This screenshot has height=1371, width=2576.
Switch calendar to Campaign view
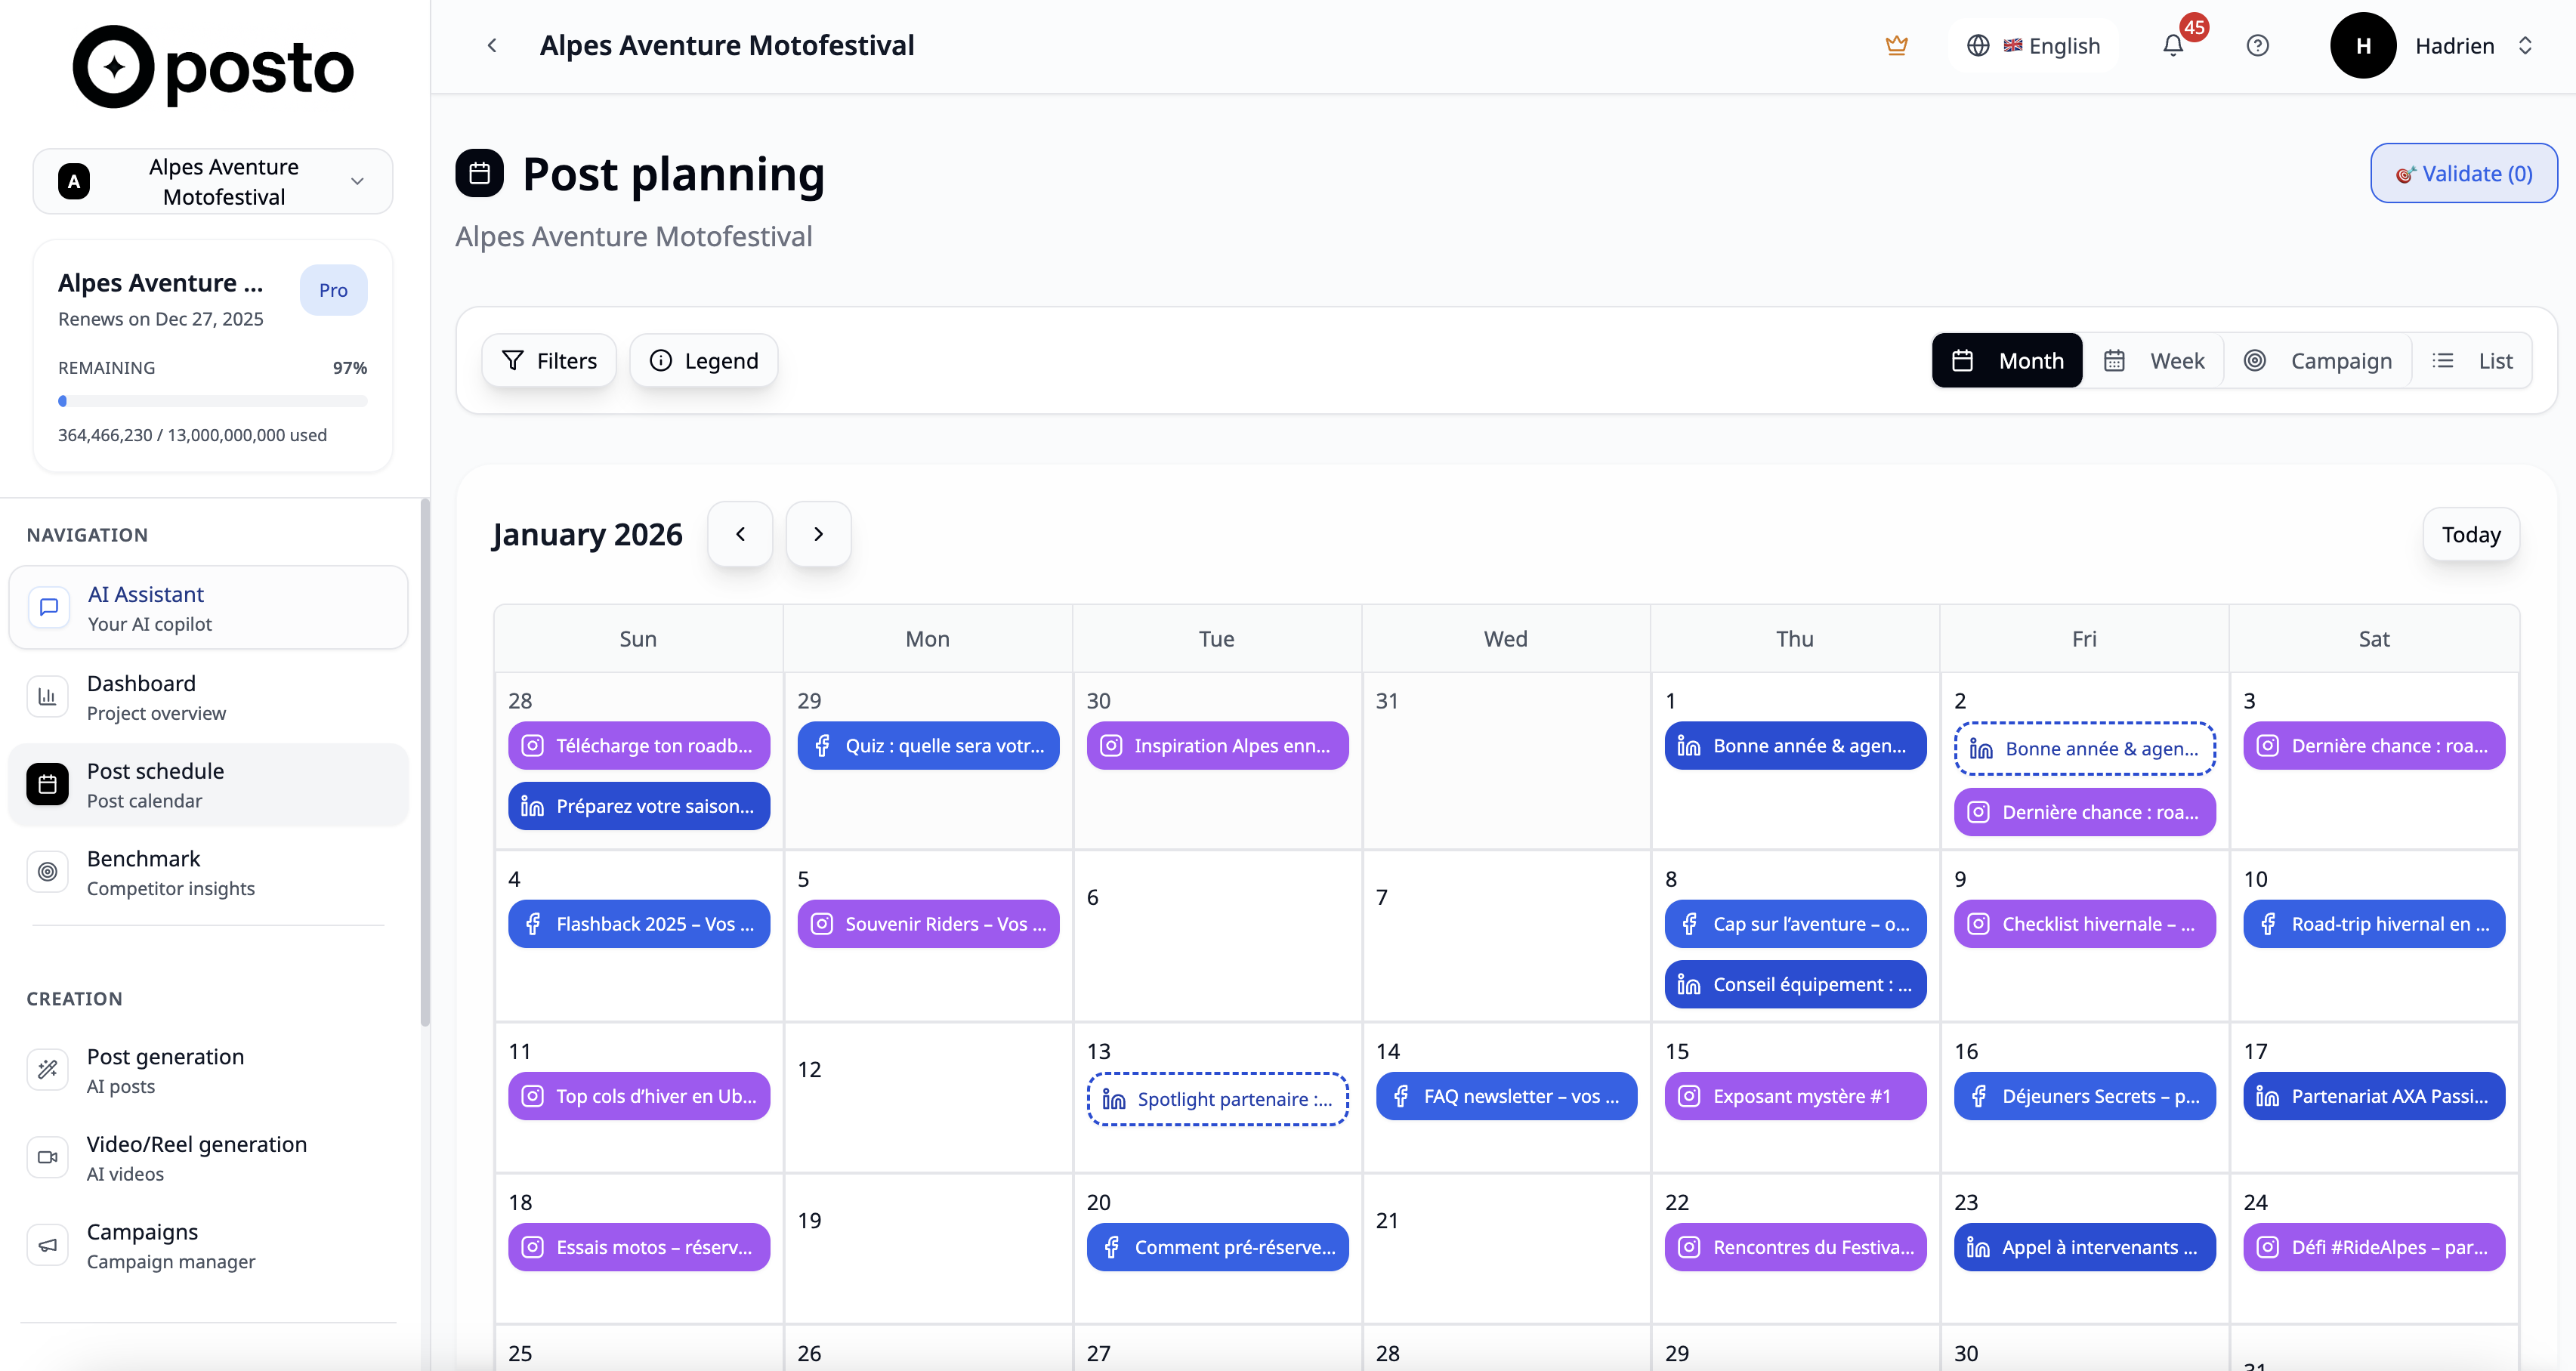(x=2320, y=360)
